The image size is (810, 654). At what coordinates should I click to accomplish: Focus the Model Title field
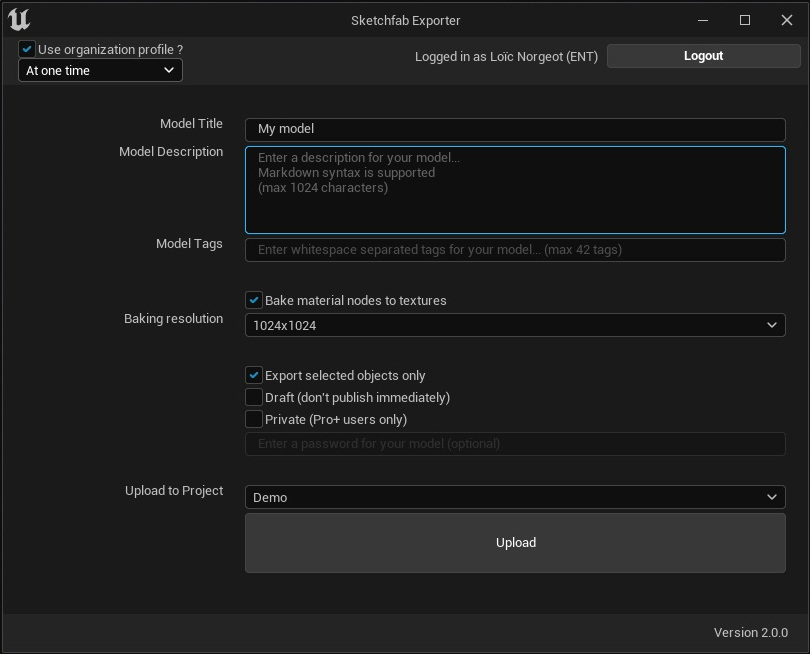point(515,129)
